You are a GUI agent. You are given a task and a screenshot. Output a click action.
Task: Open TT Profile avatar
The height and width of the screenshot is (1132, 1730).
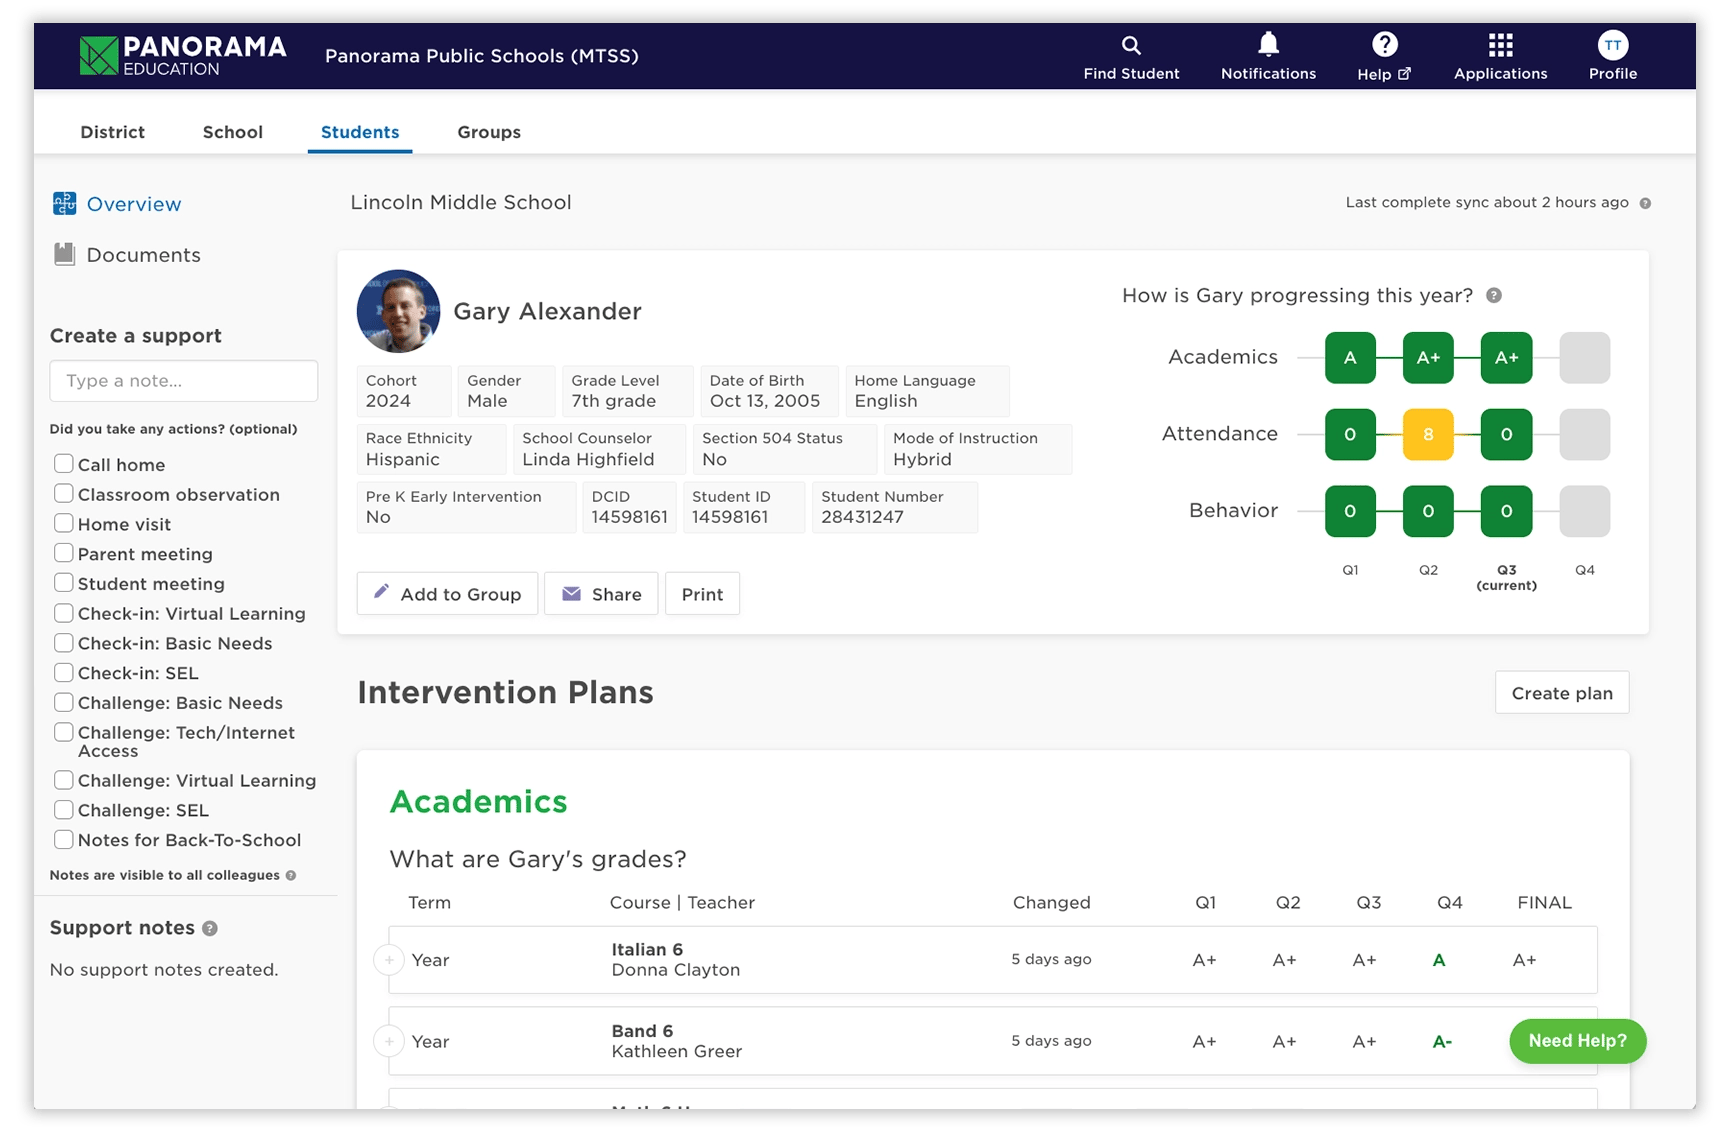[1612, 45]
